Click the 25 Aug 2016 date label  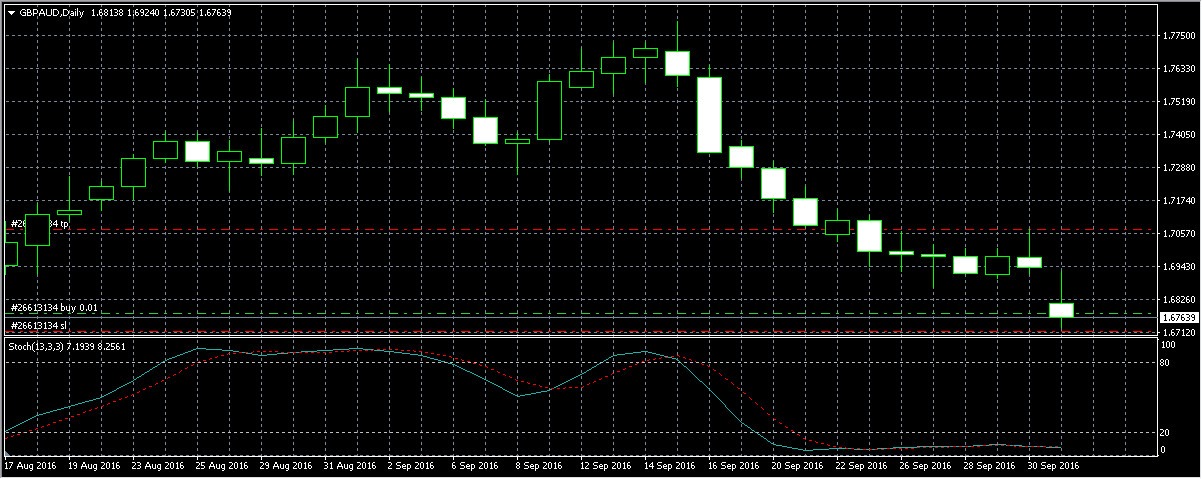(x=224, y=466)
